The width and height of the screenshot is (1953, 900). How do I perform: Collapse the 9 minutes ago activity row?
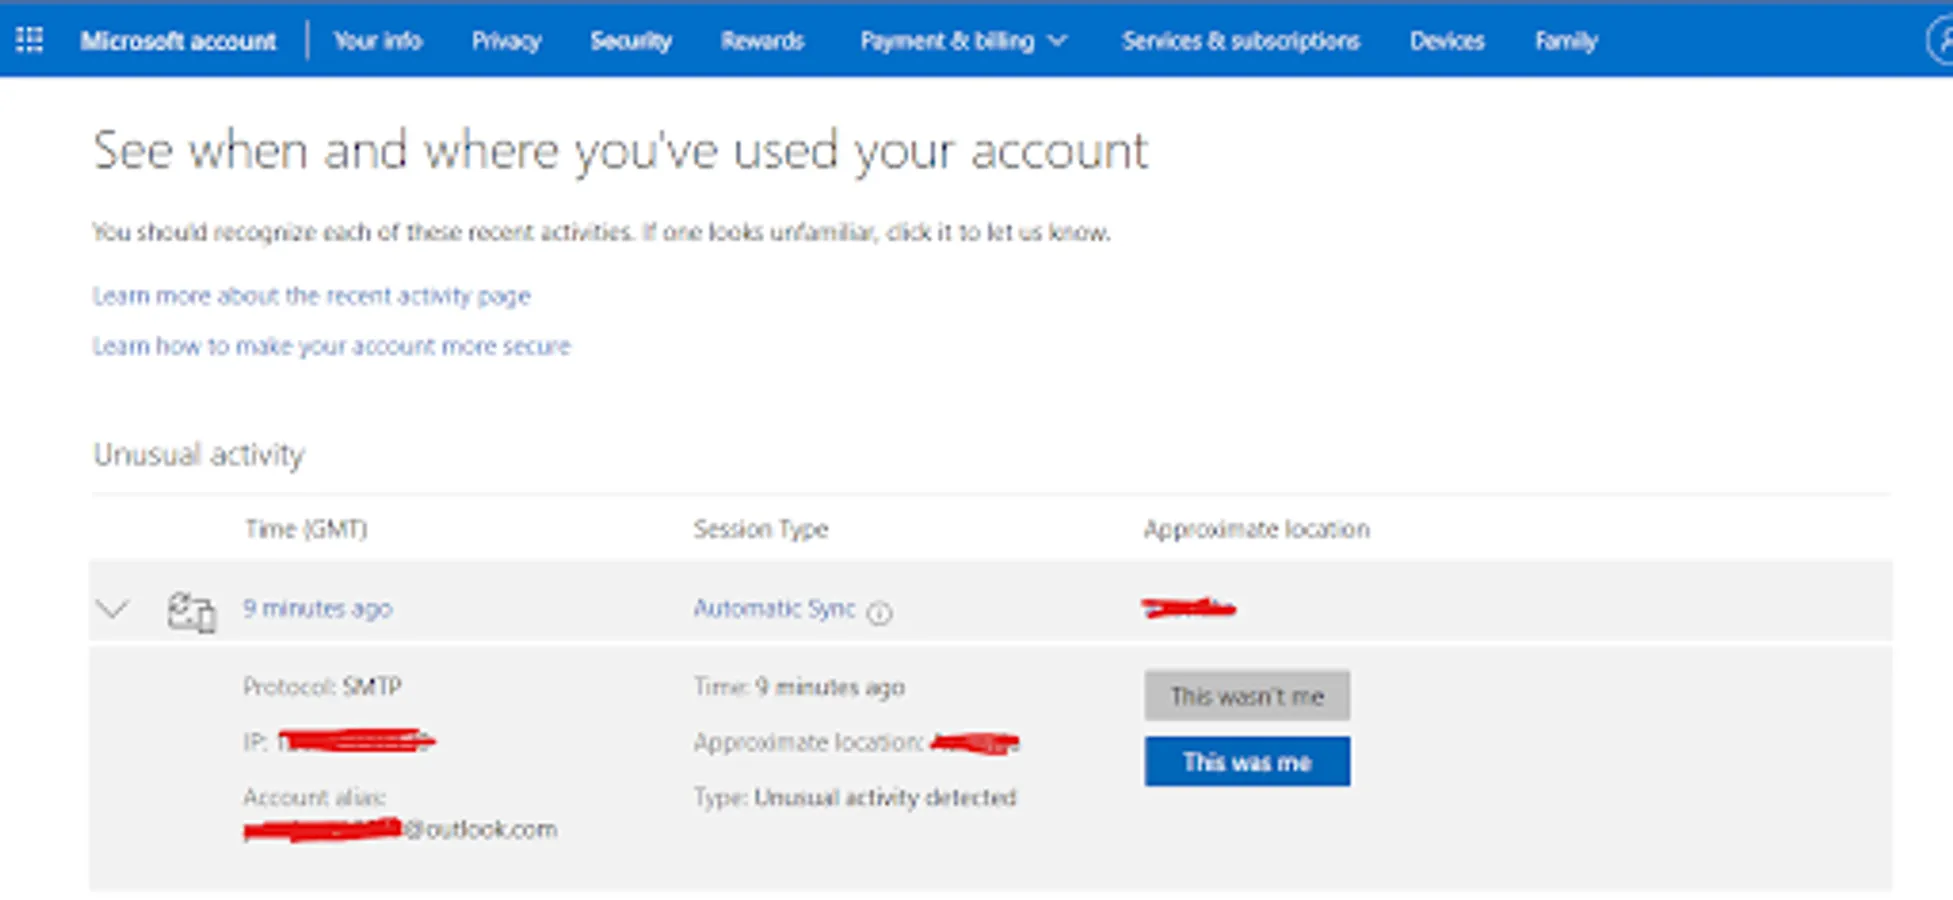[x=113, y=608]
